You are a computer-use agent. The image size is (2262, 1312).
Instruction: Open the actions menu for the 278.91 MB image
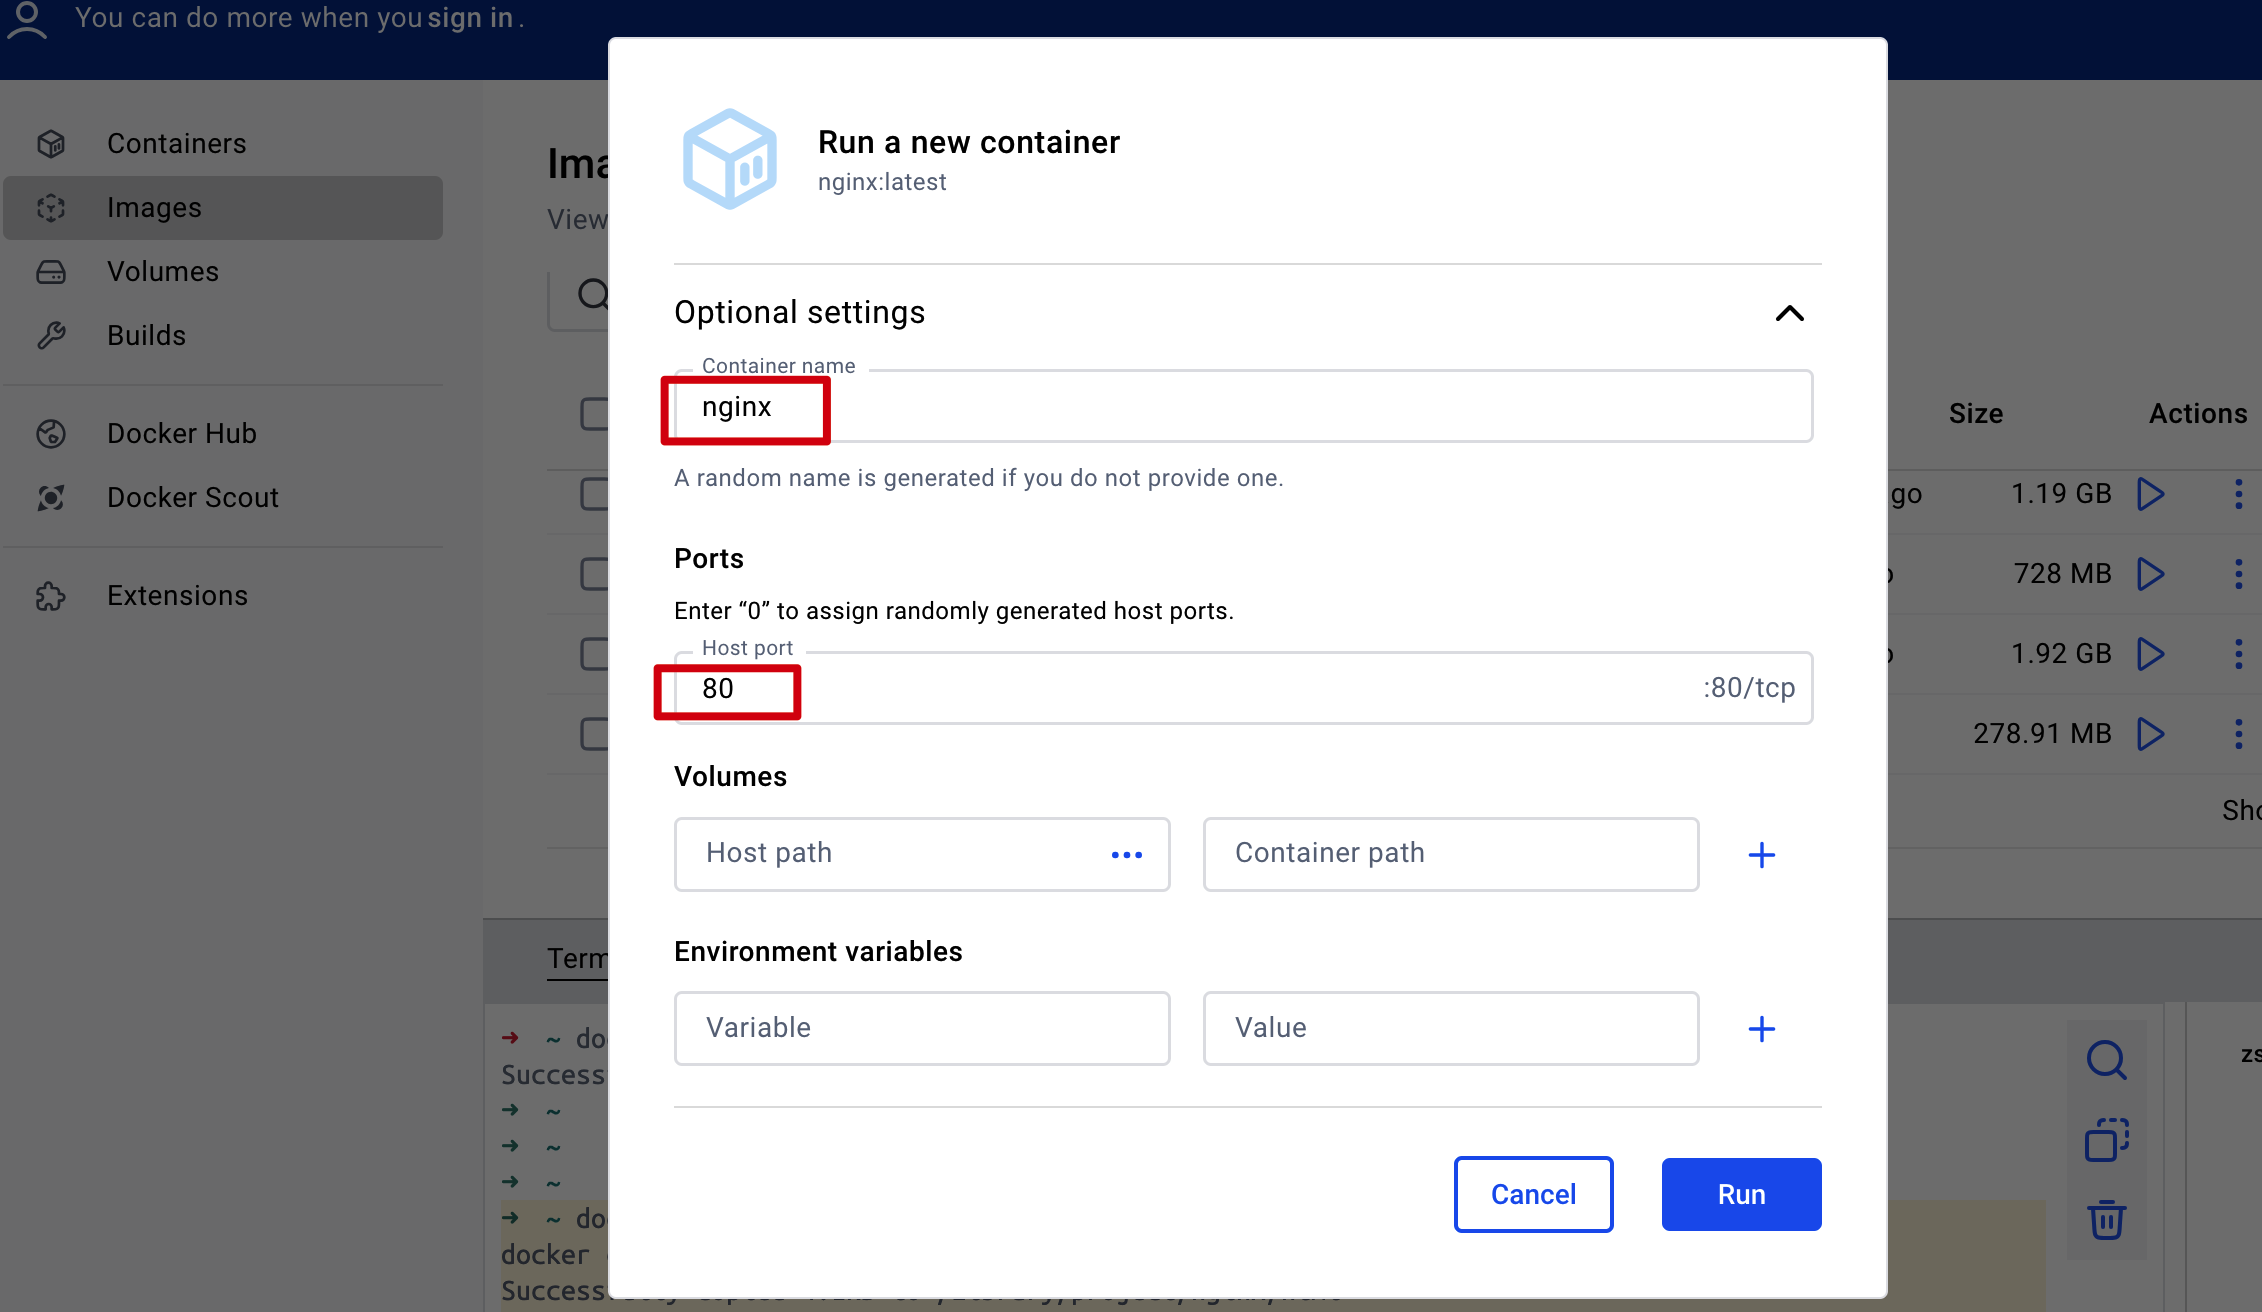pos(2238,734)
